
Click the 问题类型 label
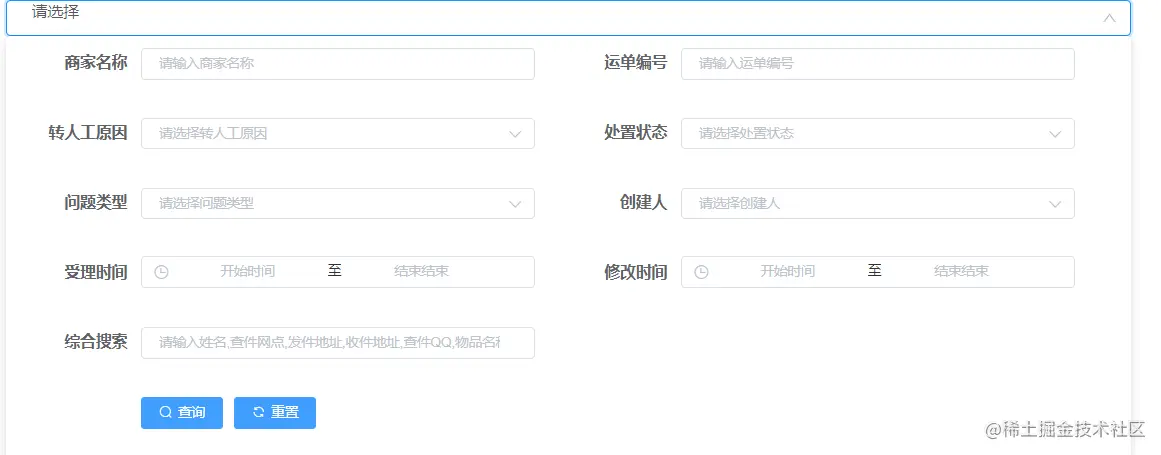click(96, 203)
